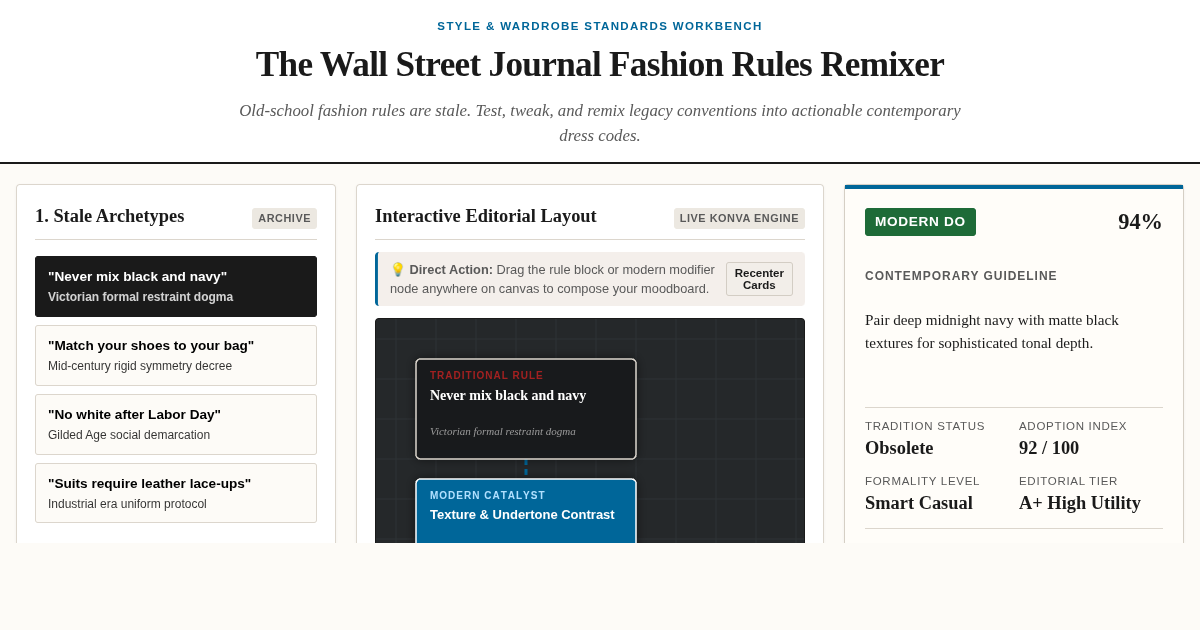Click the lightbulb icon in Direct Action hint
Viewport: 1200px width, 630px height.
397,269
